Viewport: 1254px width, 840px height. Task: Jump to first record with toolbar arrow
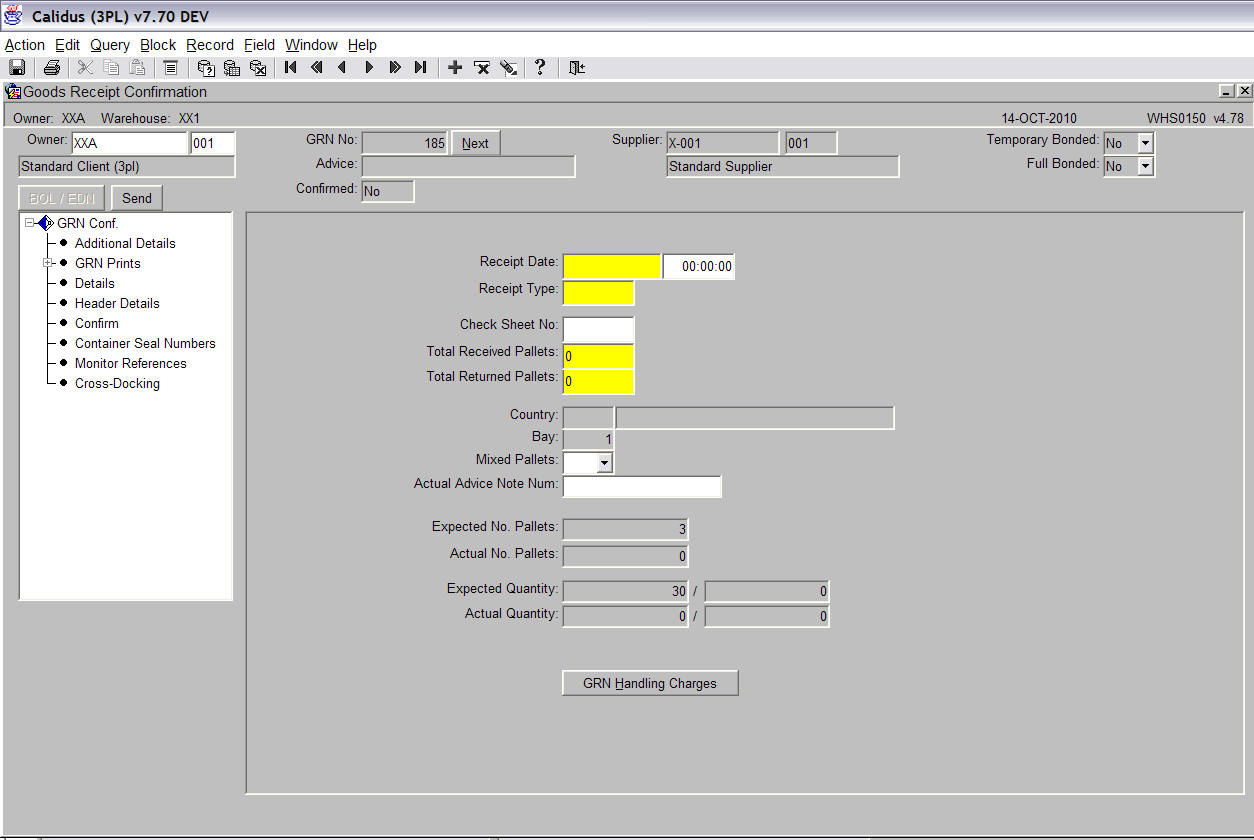tap(291, 68)
